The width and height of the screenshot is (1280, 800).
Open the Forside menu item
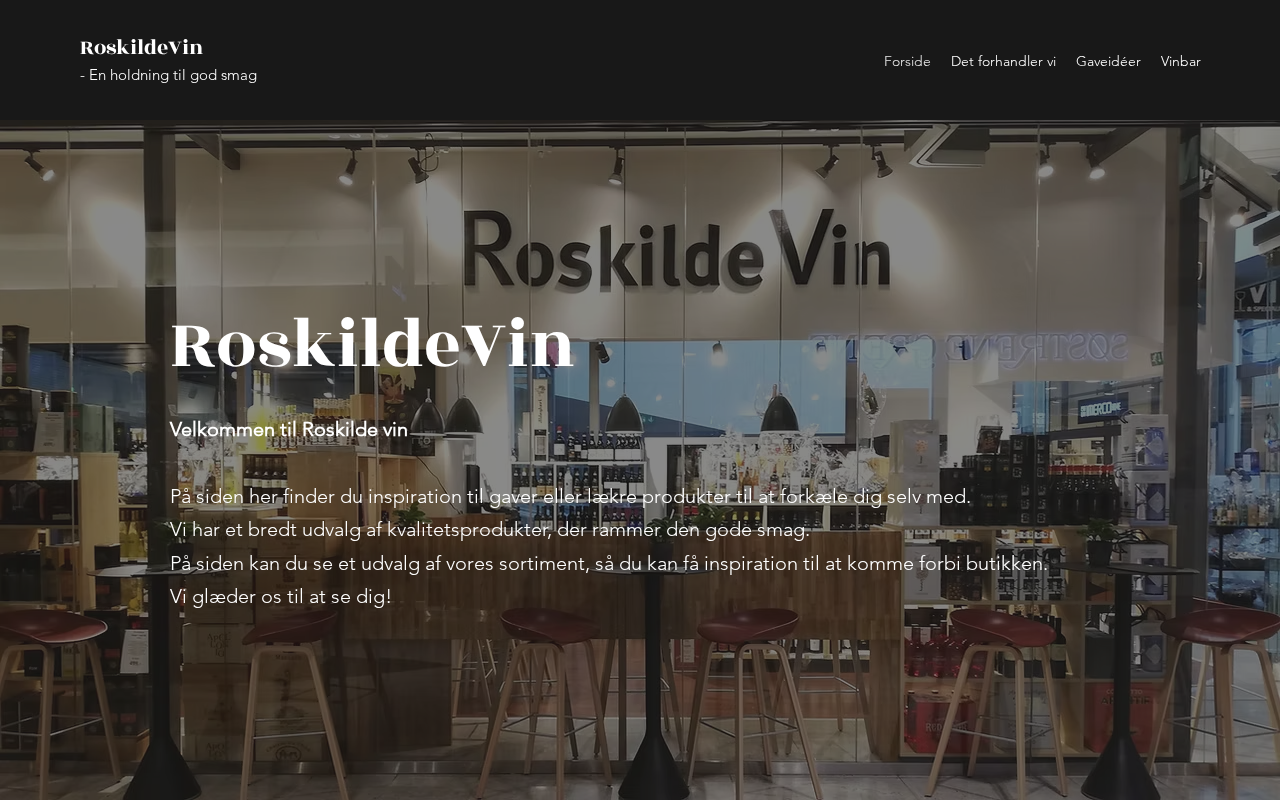[907, 61]
